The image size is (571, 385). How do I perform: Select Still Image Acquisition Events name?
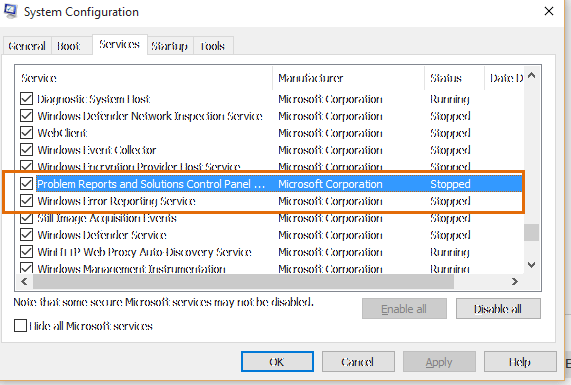click(107, 218)
